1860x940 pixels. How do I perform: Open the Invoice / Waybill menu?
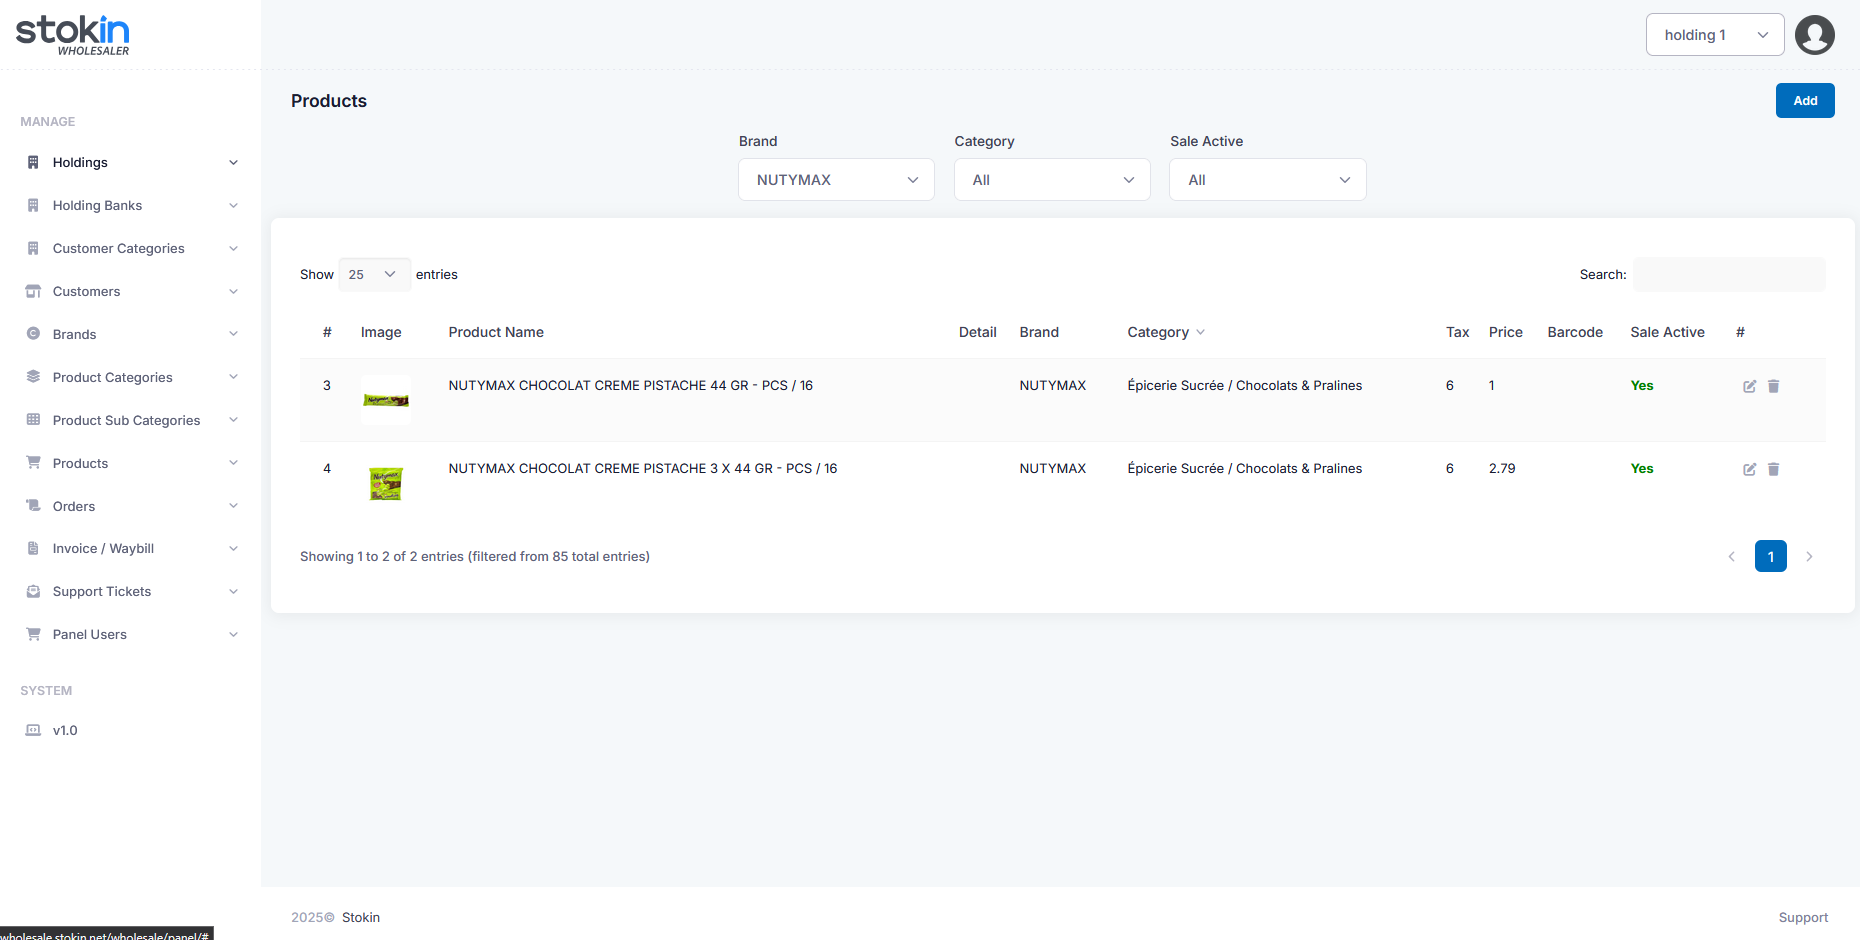[x=130, y=548]
